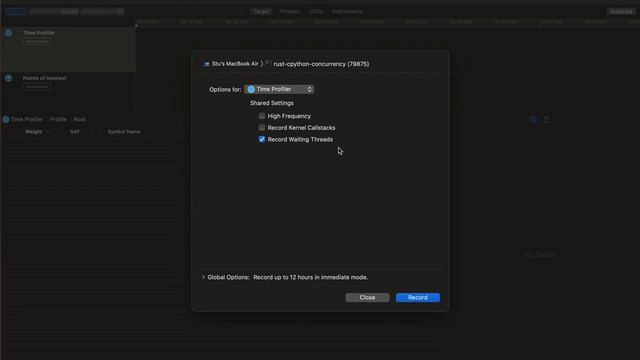Screen dimensions: 640x360
Task: Click the Root segment of the detail path bar
Action: point(80,120)
